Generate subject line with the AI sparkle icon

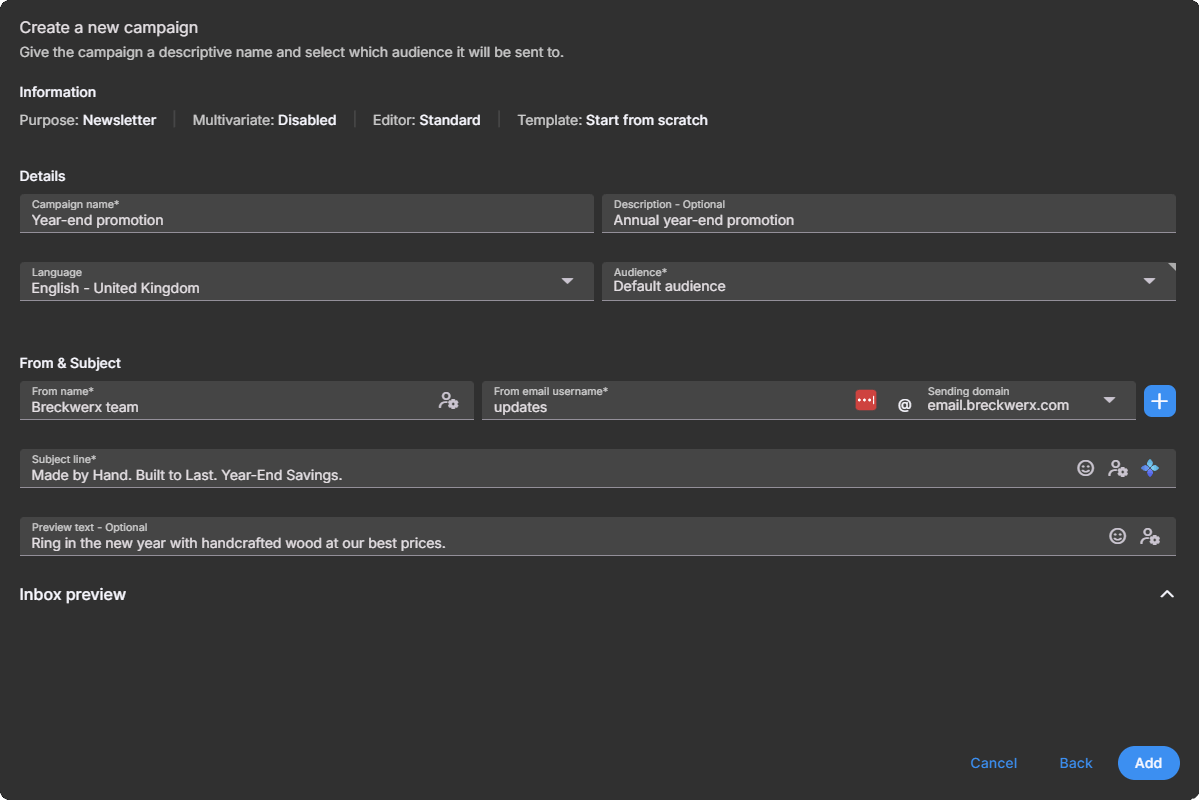pyautogui.click(x=1150, y=467)
